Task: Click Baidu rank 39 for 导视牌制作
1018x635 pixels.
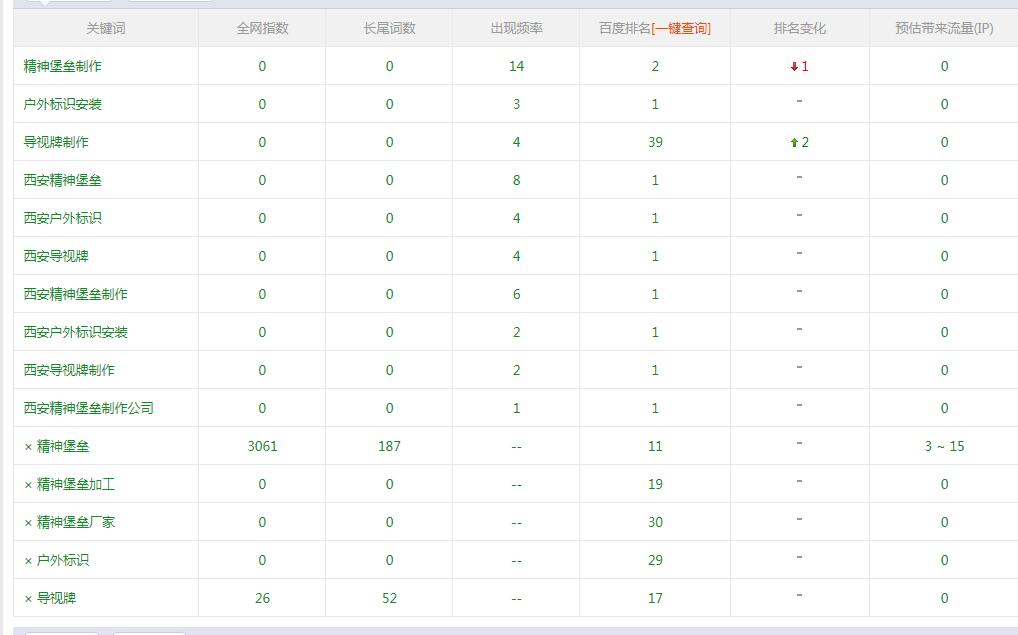Action: 655,143
